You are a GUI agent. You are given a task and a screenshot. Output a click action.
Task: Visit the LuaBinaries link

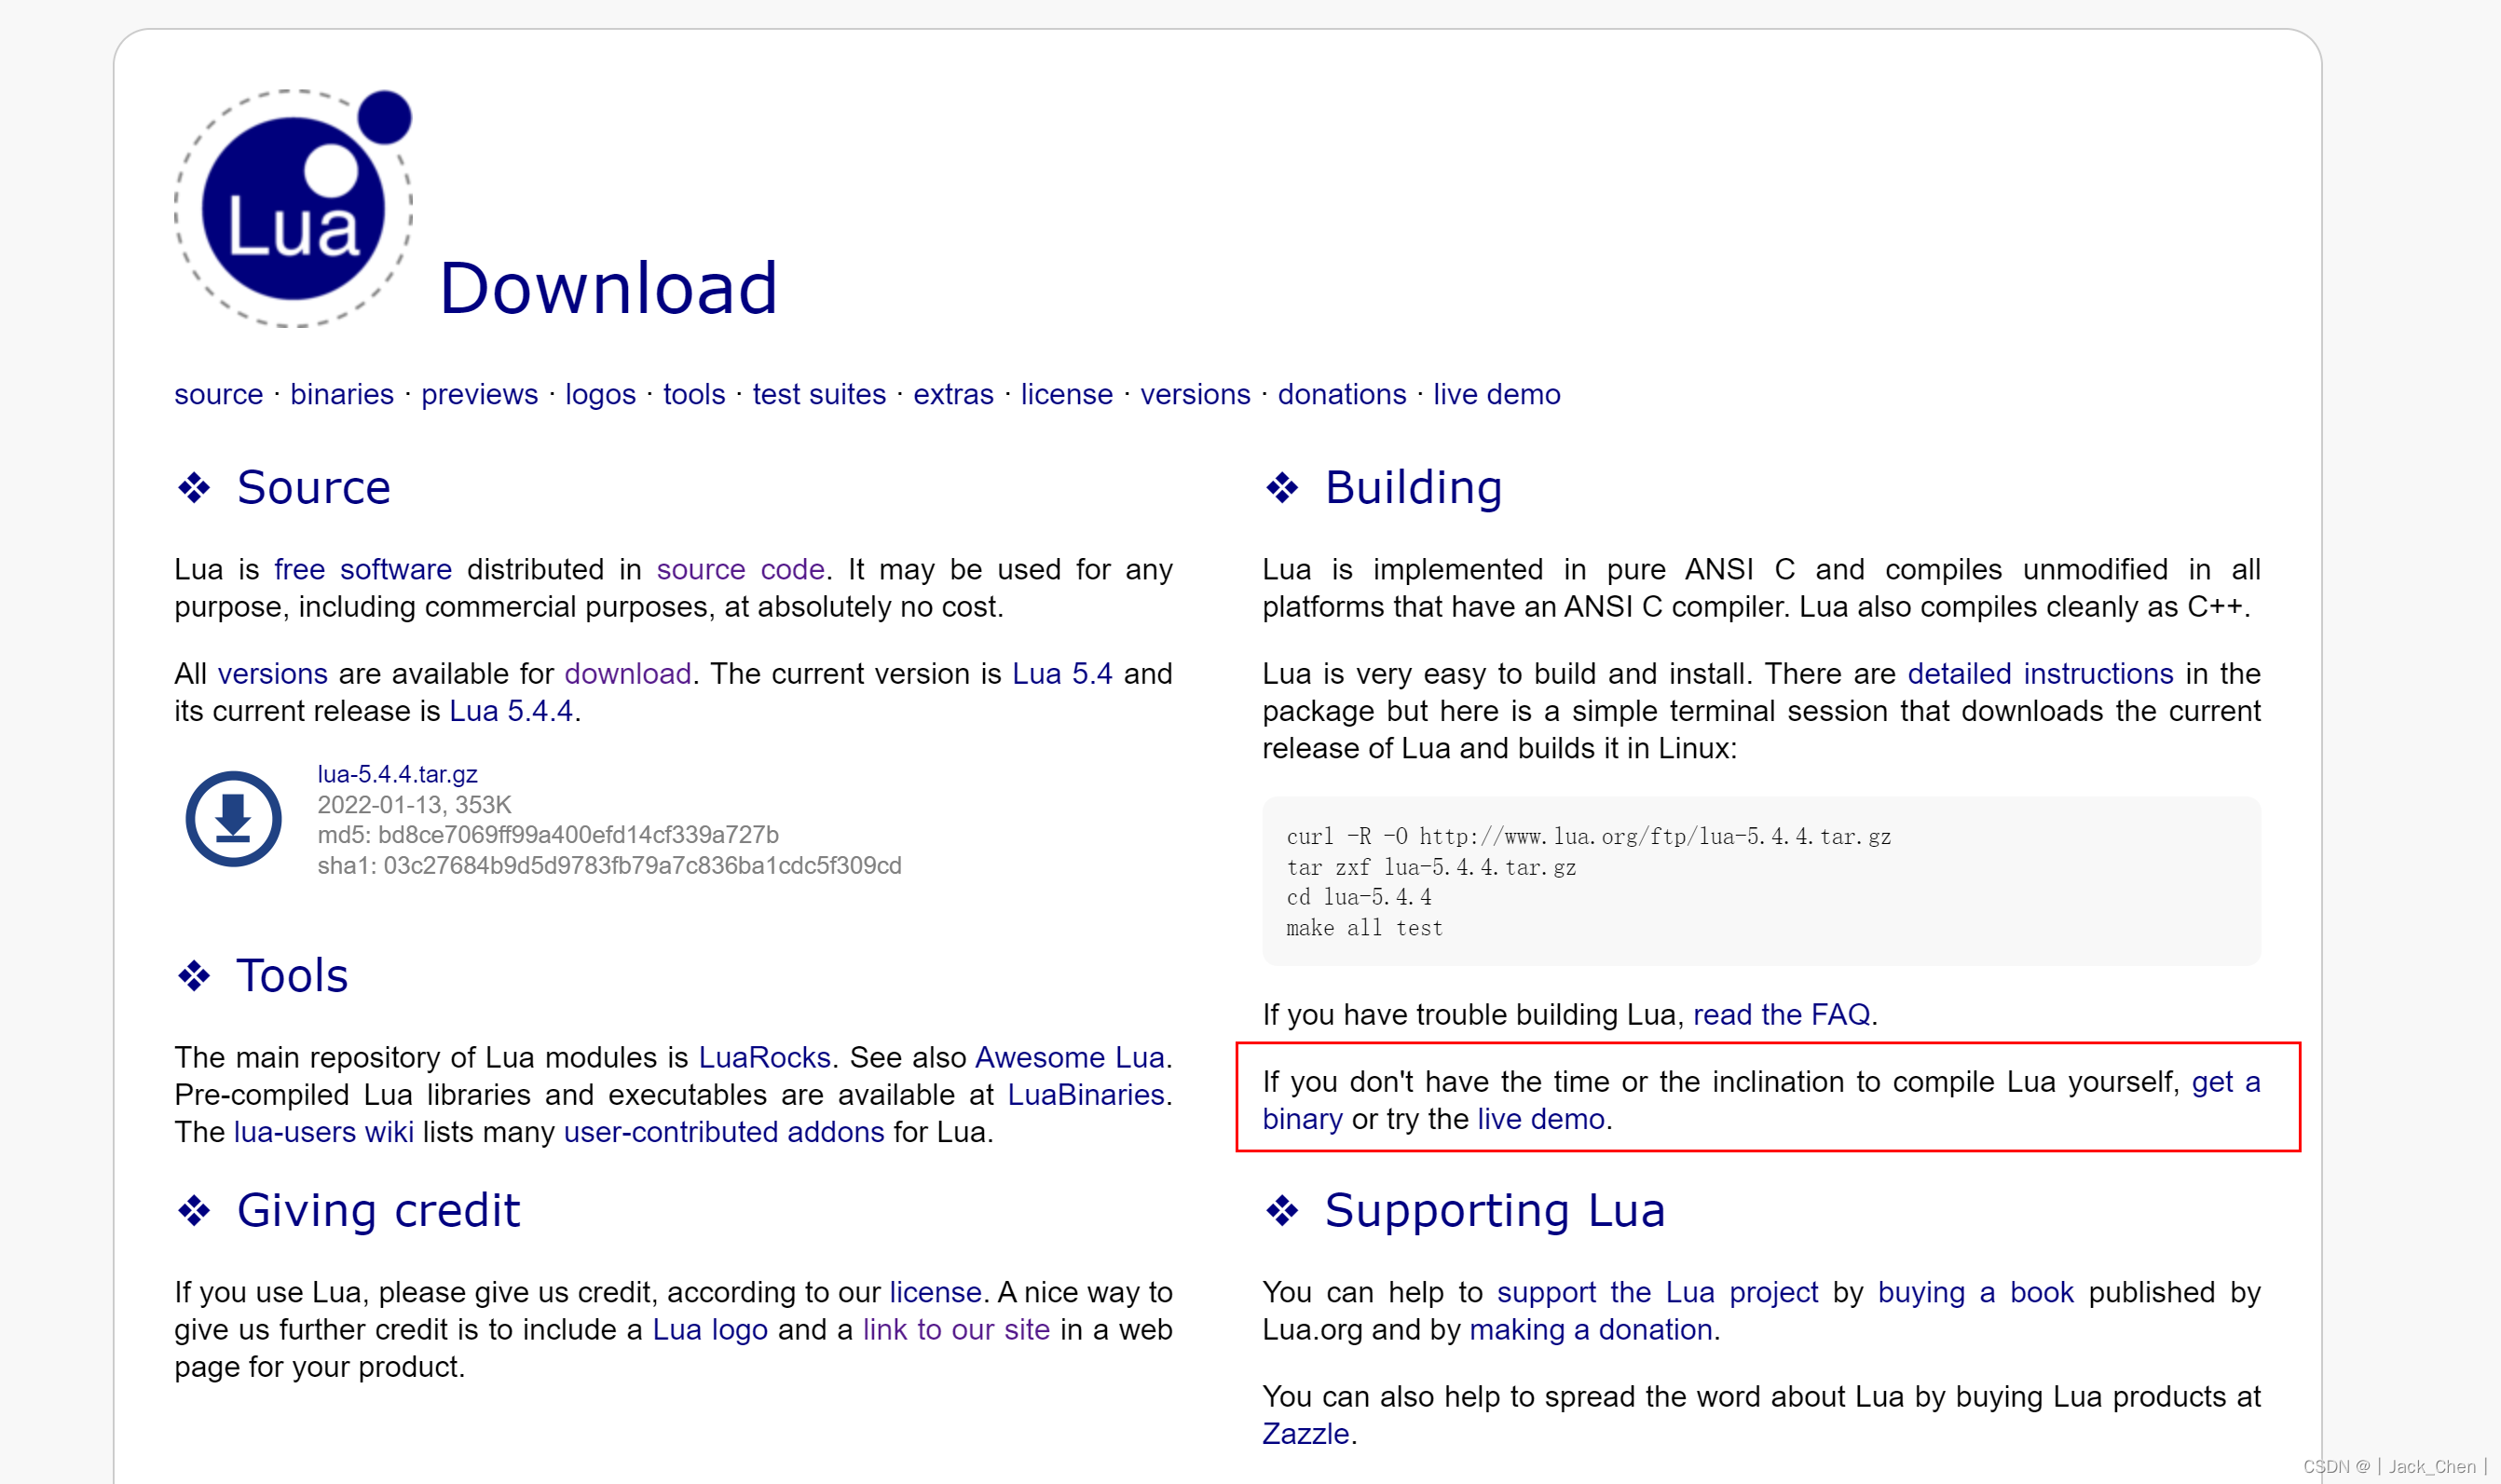coord(1085,1094)
